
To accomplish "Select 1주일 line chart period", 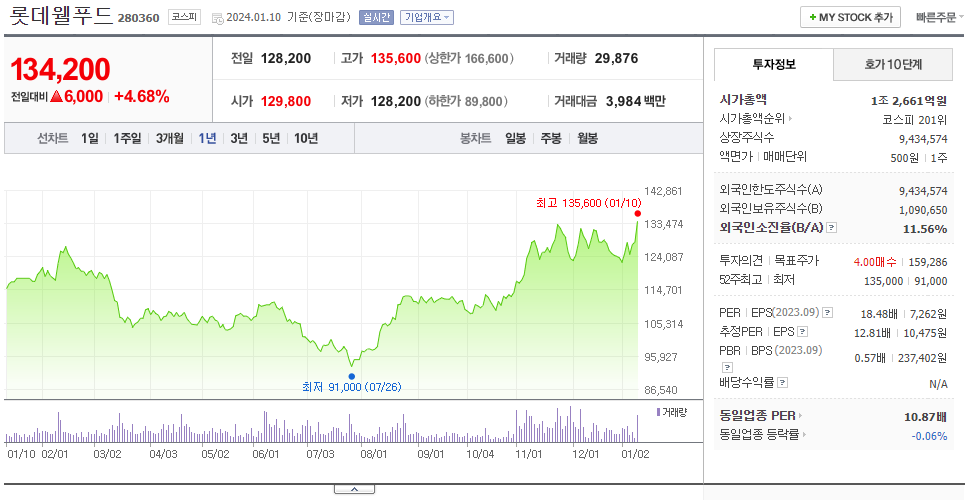I will [x=127, y=138].
